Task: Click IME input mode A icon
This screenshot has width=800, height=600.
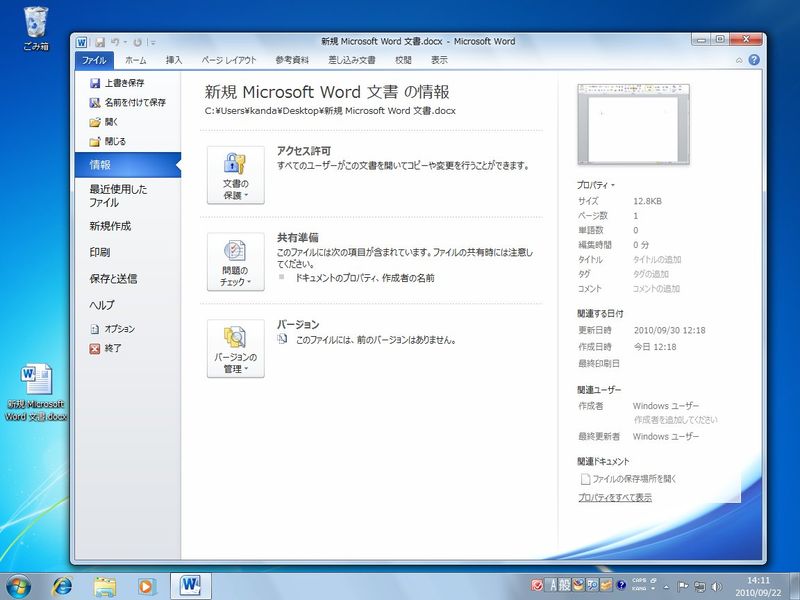Action: [x=552, y=585]
